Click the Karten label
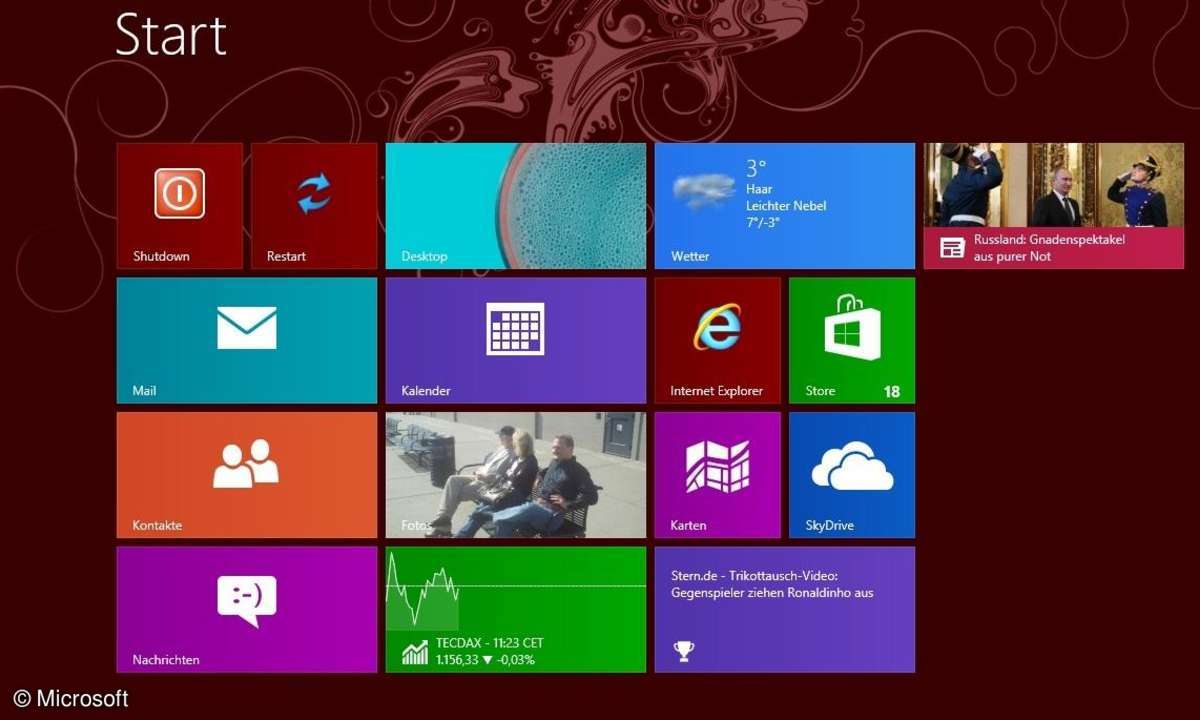This screenshot has height=720, width=1200. point(688,525)
